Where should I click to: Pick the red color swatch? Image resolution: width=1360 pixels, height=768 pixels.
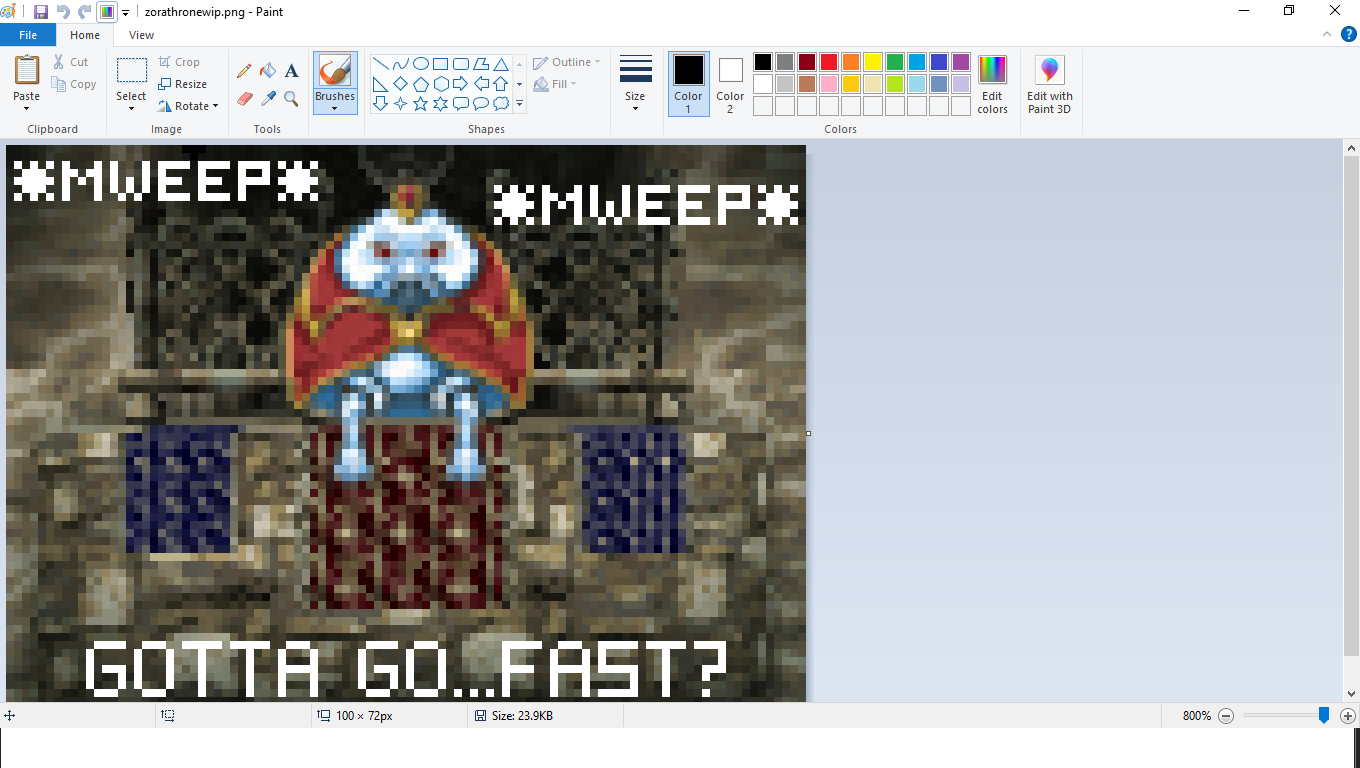point(829,62)
